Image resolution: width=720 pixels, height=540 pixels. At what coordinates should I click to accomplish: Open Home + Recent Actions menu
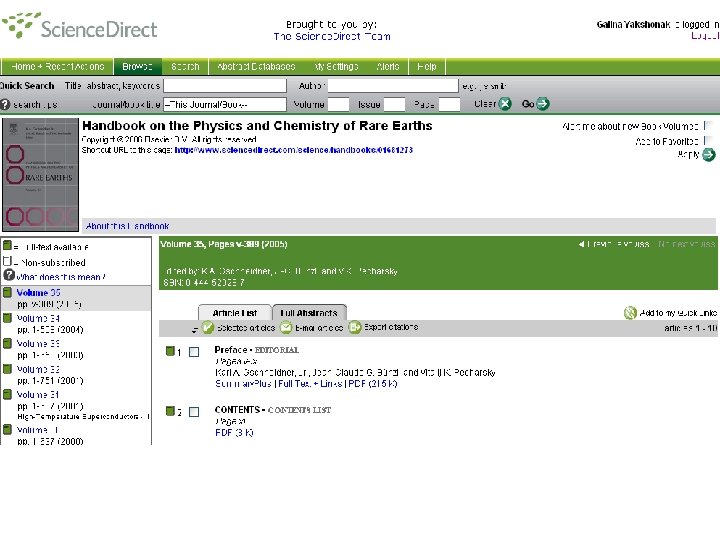click(x=57, y=67)
